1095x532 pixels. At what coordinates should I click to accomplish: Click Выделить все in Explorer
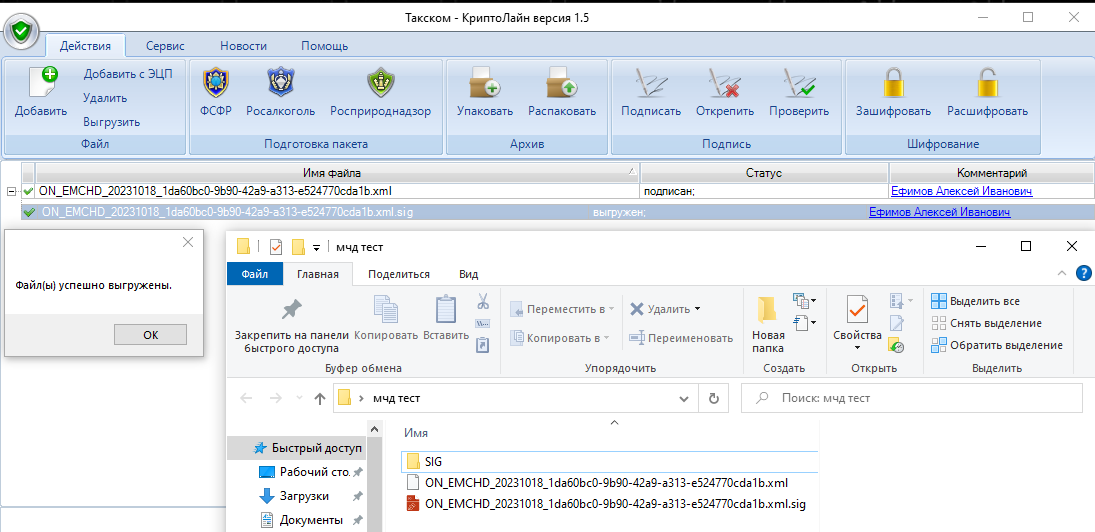point(976,302)
